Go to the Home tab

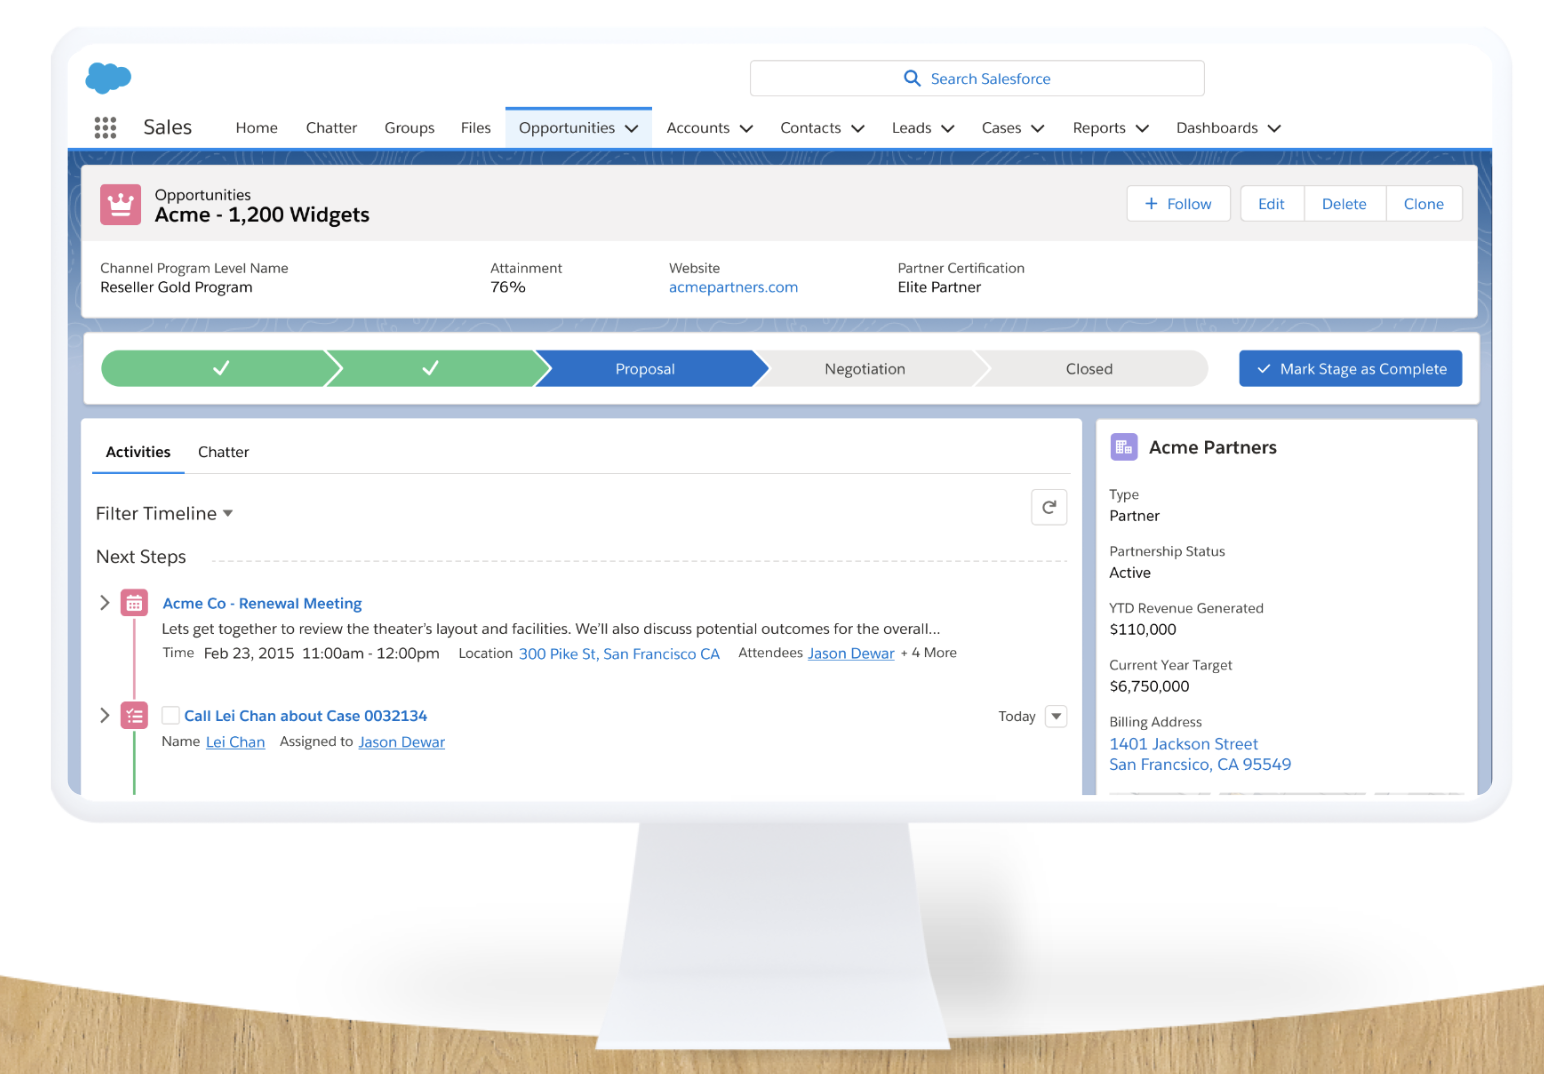(x=257, y=128)
